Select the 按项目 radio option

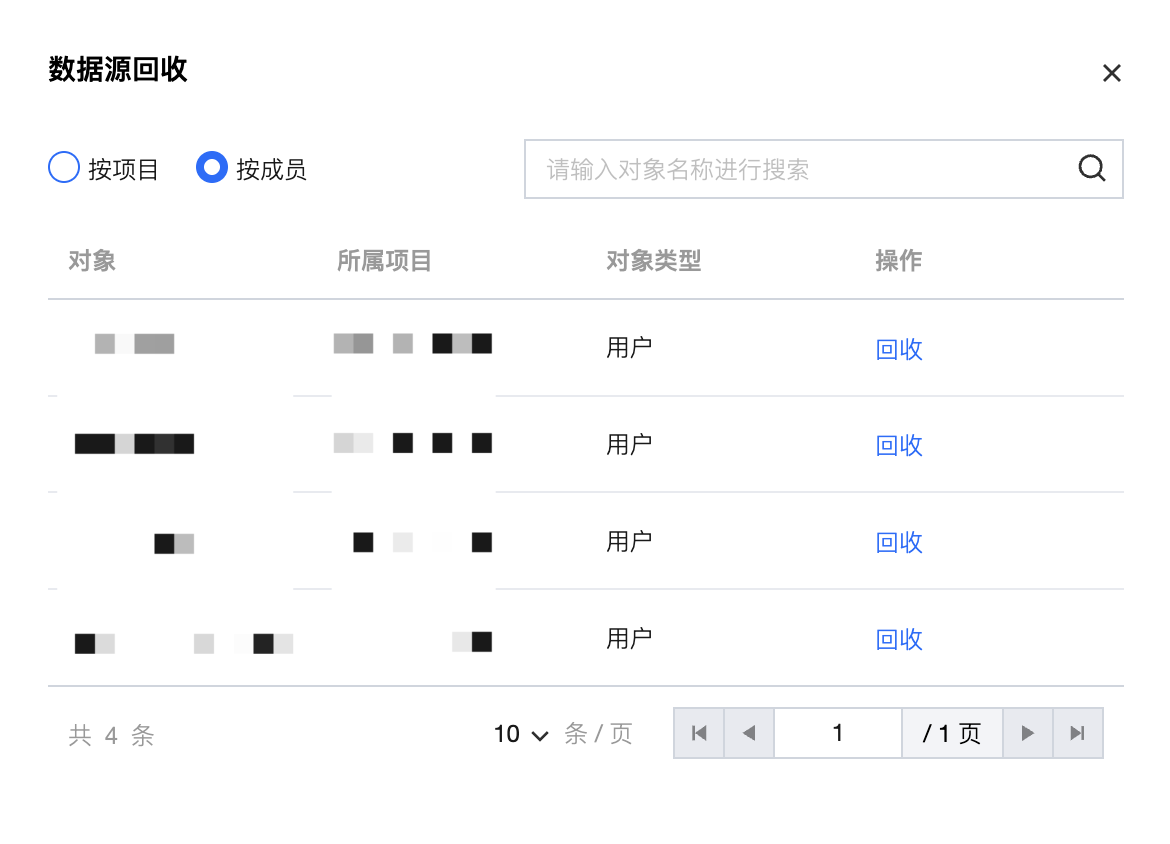point(64,168)
